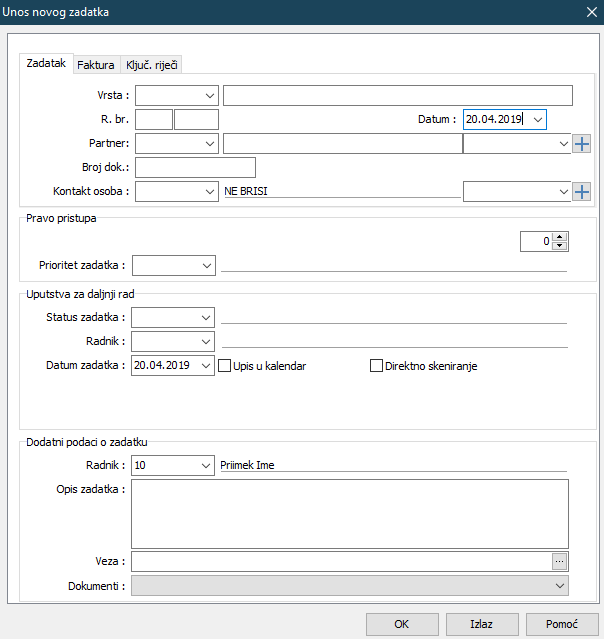Select the Zadatak tab

tap(46, 64)
